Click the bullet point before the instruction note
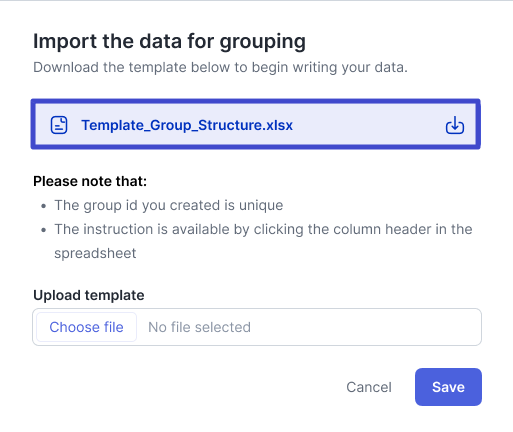The width and height of the screenshot is (513, 432). tap(44, 230)
